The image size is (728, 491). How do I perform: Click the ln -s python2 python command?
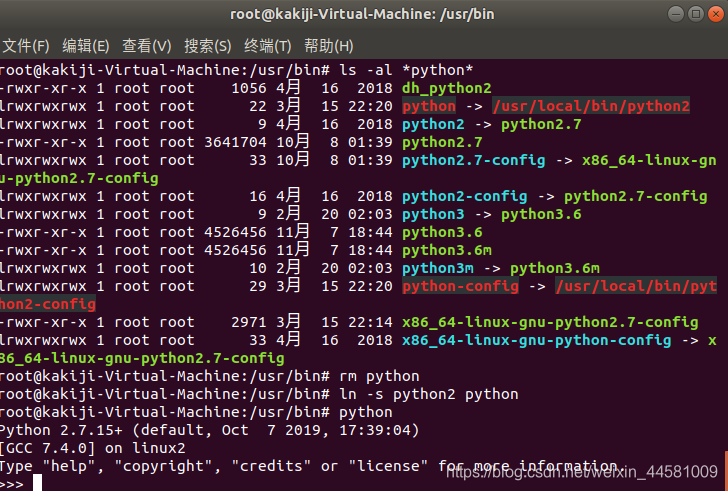[429, 394]
